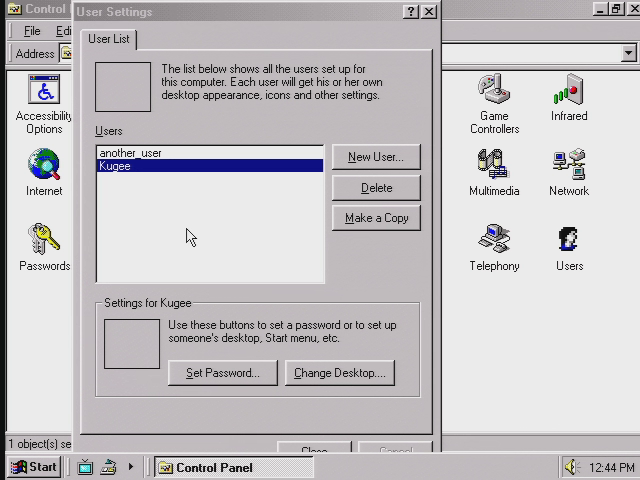Select the Control Panel taskbar button

[233, 467]
